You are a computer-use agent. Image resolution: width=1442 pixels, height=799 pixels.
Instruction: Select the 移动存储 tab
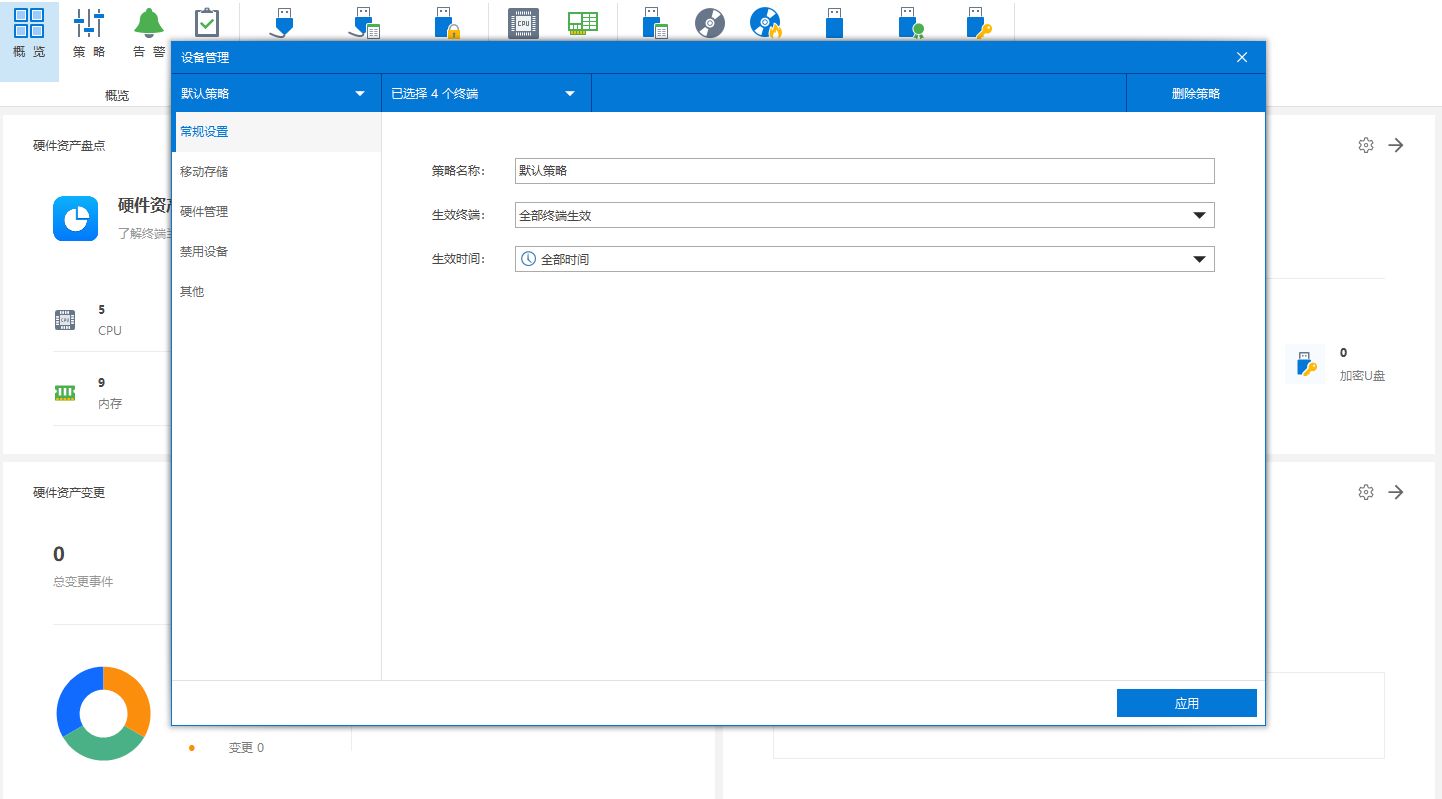(x=276, y=172)
